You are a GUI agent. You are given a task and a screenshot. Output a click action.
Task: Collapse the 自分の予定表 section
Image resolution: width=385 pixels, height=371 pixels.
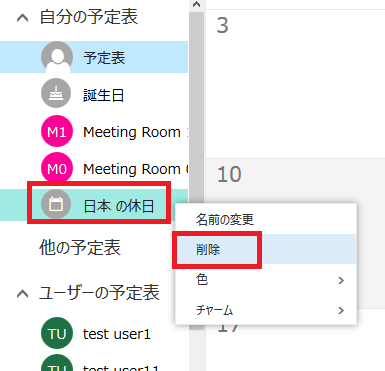(22, 18)
